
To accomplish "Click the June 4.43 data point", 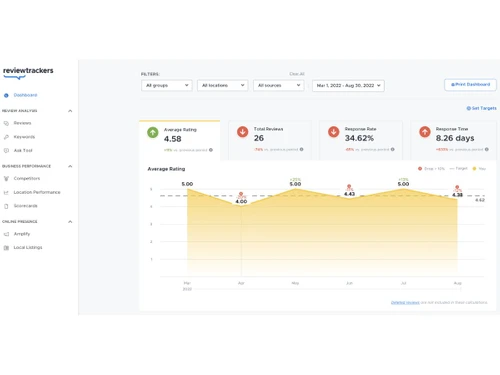I will [349, 199].
